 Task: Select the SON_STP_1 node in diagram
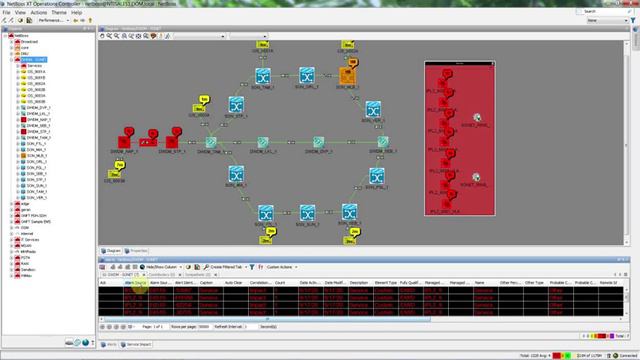[x=236, y=105]
